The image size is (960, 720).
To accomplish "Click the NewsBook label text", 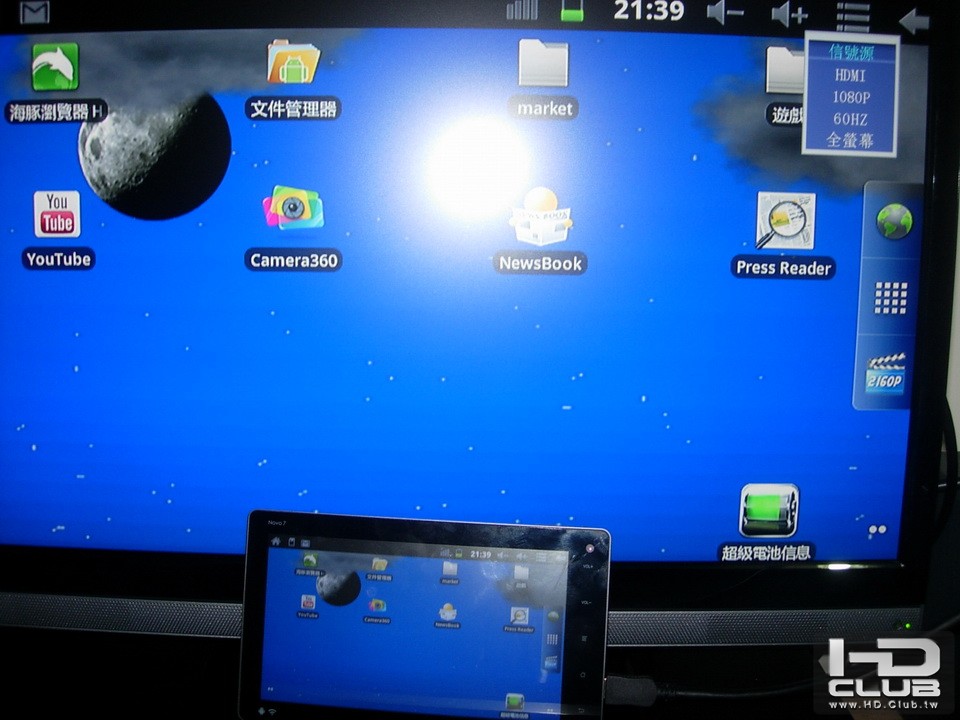I will [540, 263].
